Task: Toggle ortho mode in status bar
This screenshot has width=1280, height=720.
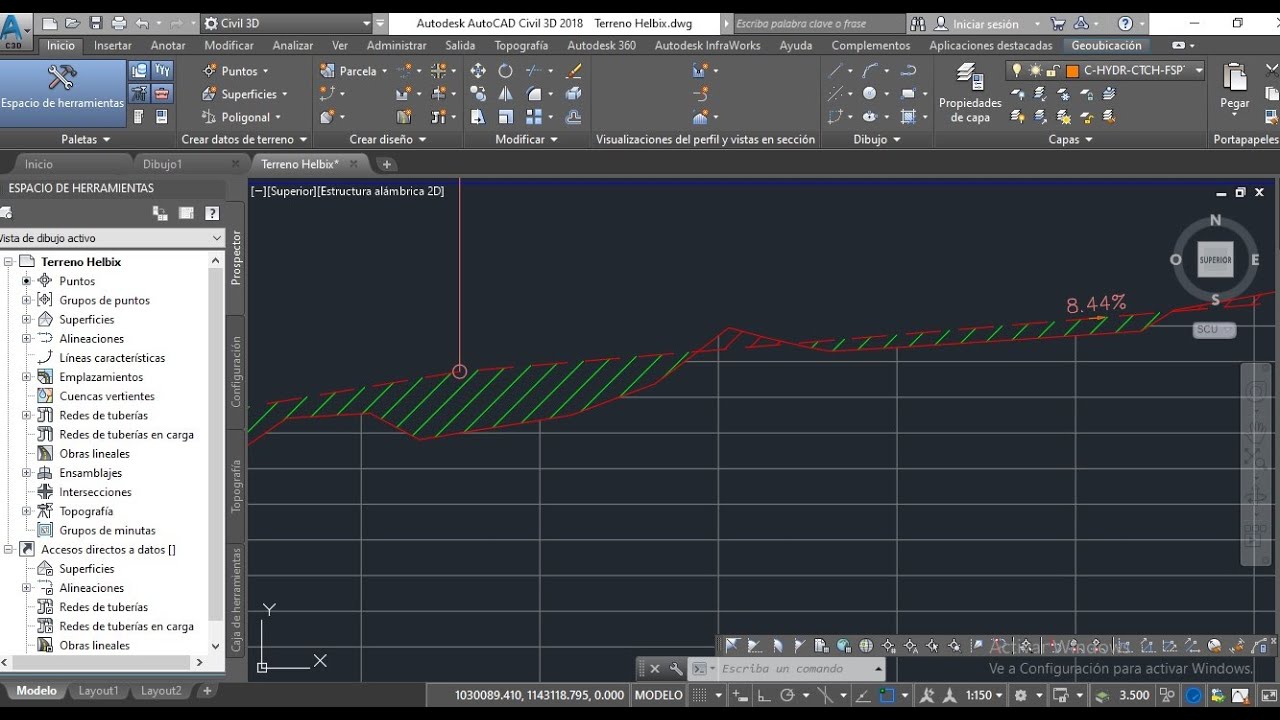Action: 764,695
